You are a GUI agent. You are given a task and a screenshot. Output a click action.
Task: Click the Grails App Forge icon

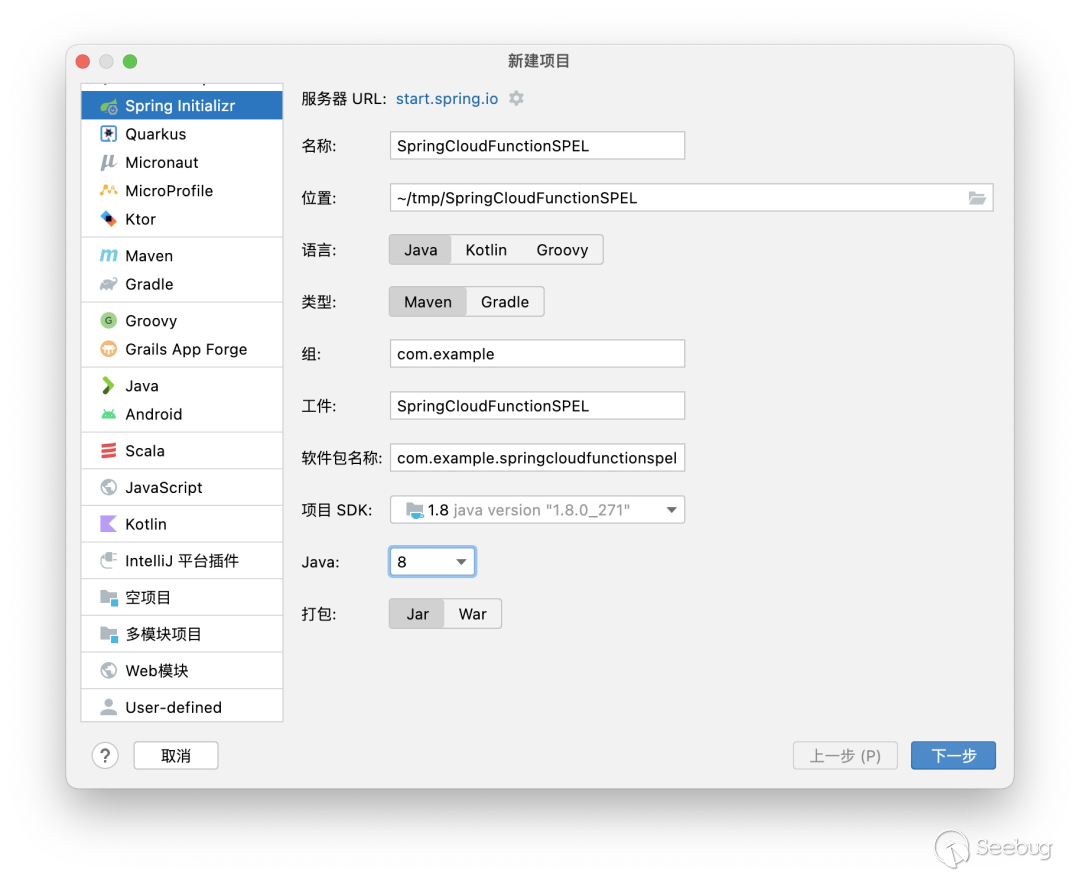pyautogui.click(x=109, y=349)
